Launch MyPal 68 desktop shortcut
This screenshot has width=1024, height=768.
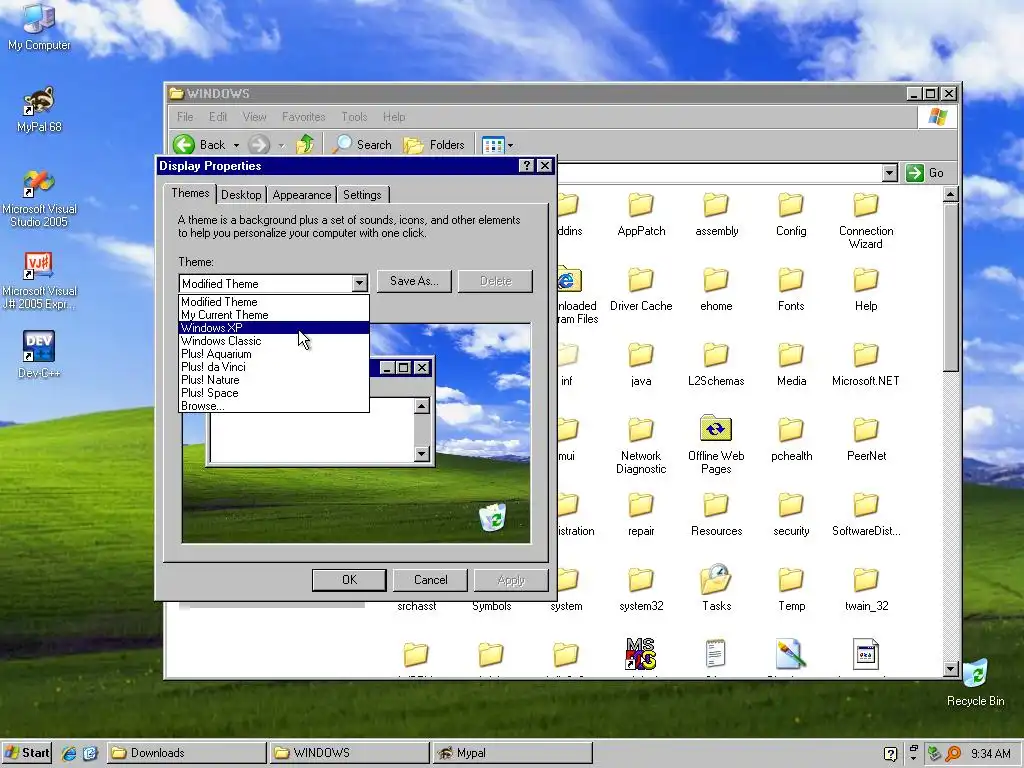pyautogui.click(x=39, y=109)
